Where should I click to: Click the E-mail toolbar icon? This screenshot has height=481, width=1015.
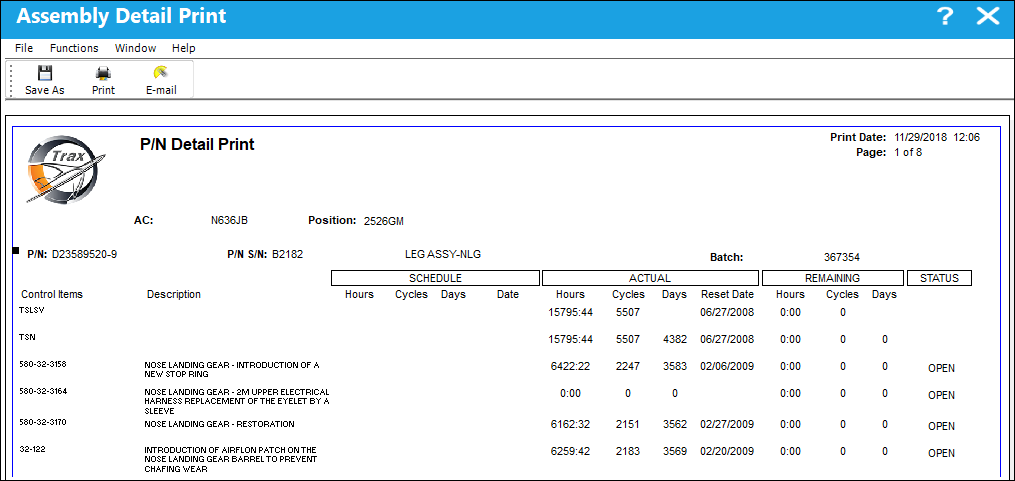[161, 73]
